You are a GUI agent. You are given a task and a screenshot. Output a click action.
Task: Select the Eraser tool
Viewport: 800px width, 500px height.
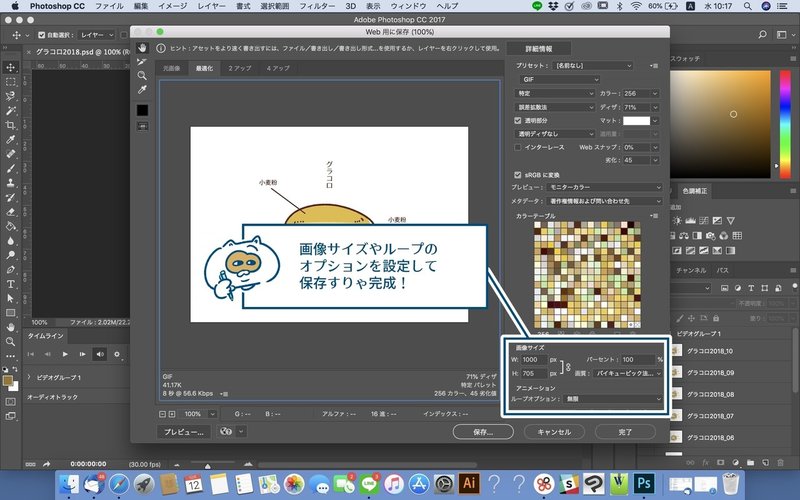pyautogui.click(x=10, y=212)
